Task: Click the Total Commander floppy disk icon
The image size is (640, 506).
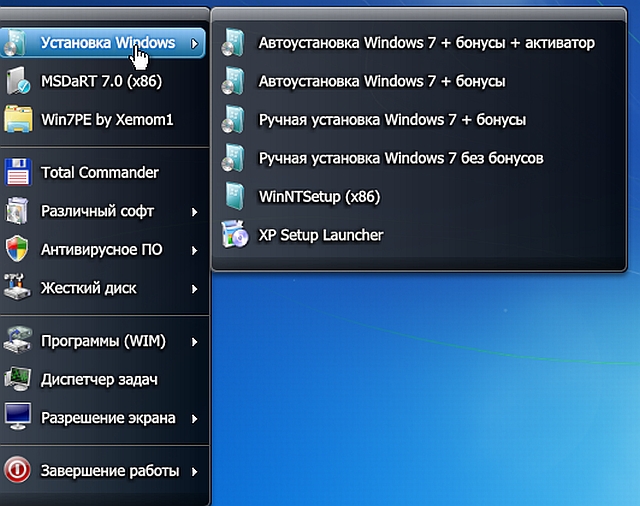Action: click(18, 173)
